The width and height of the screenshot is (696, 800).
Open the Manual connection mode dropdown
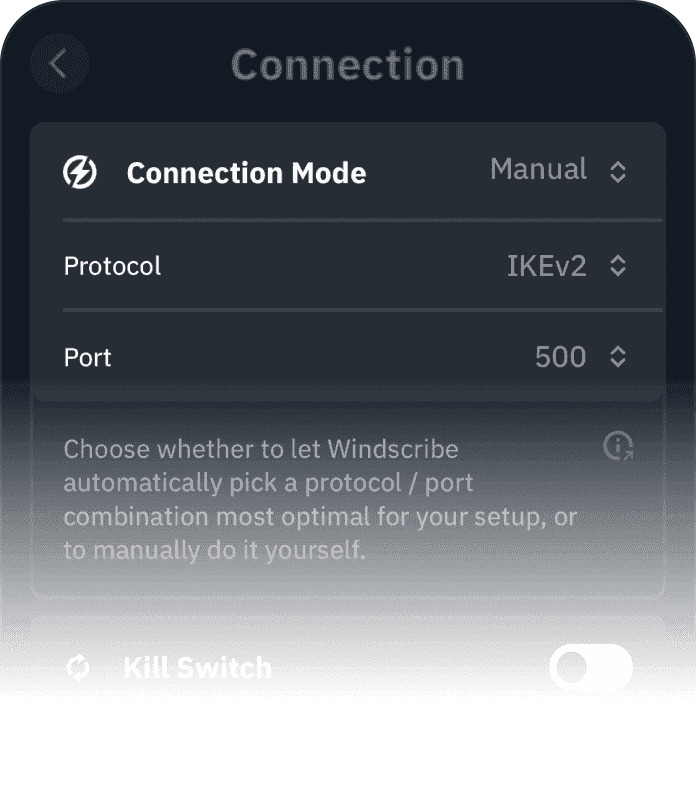coord(538,170)
